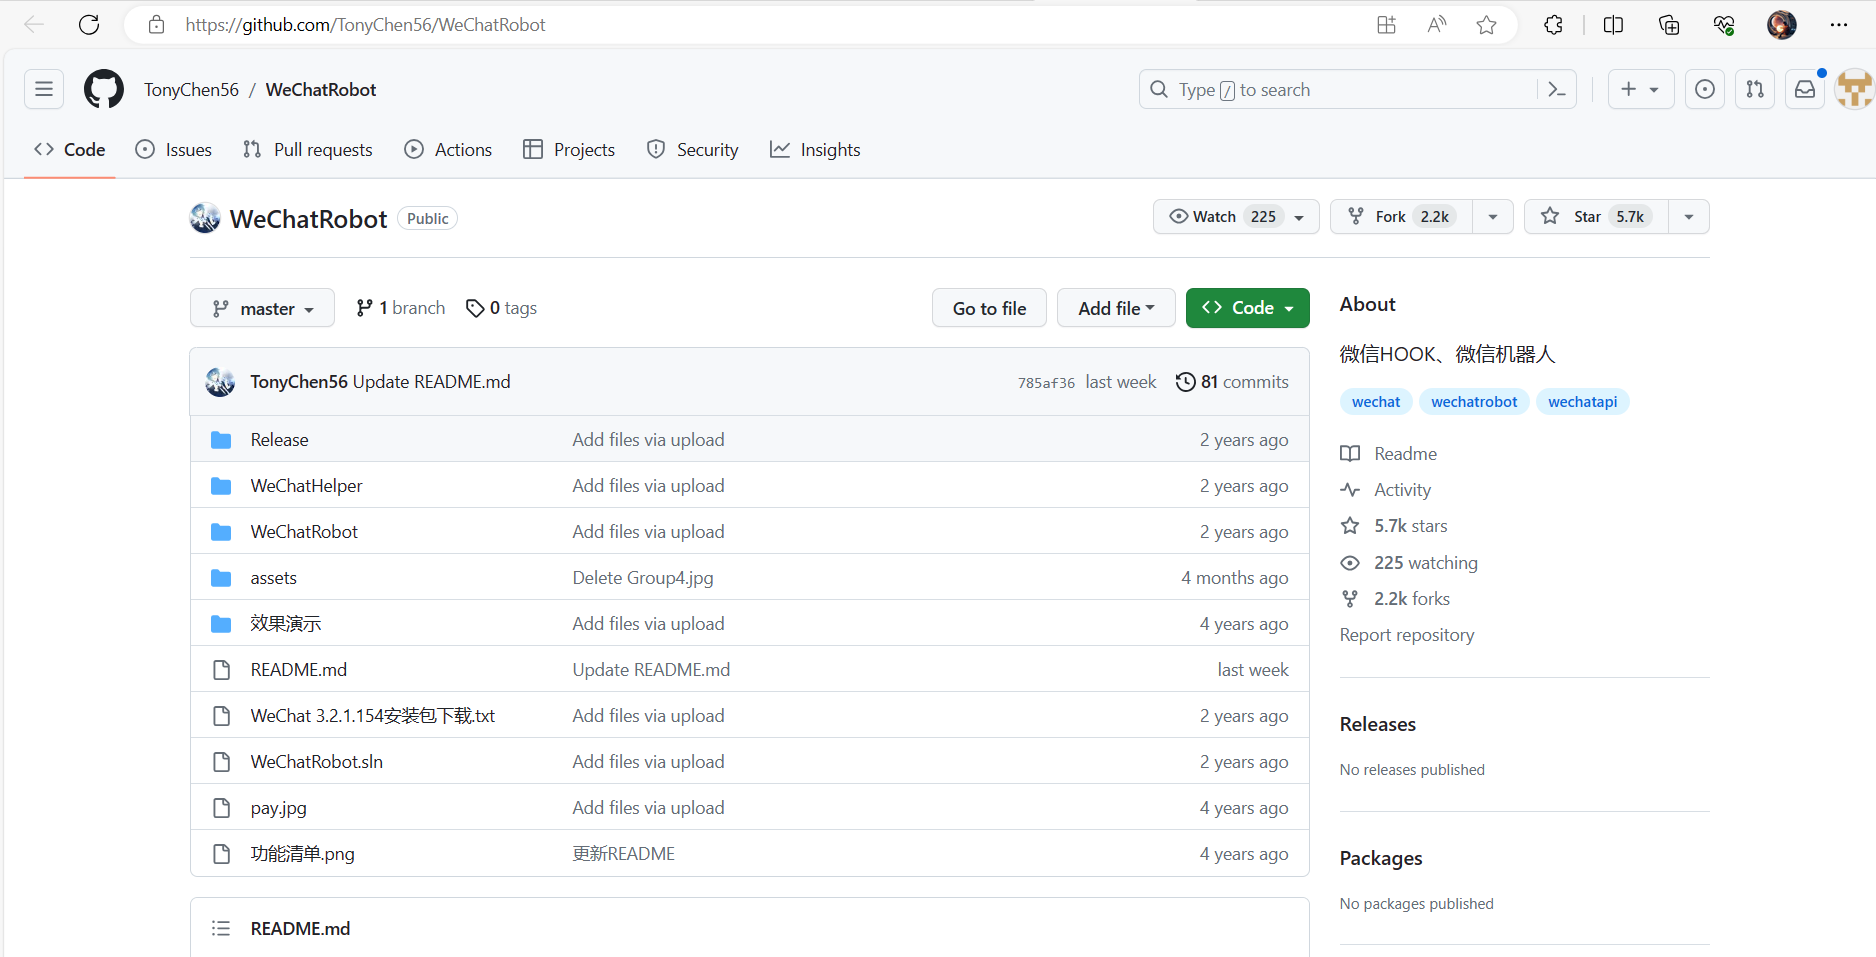Click the 1 branch link
1876x957 pixels.
(x=401, y=308)
